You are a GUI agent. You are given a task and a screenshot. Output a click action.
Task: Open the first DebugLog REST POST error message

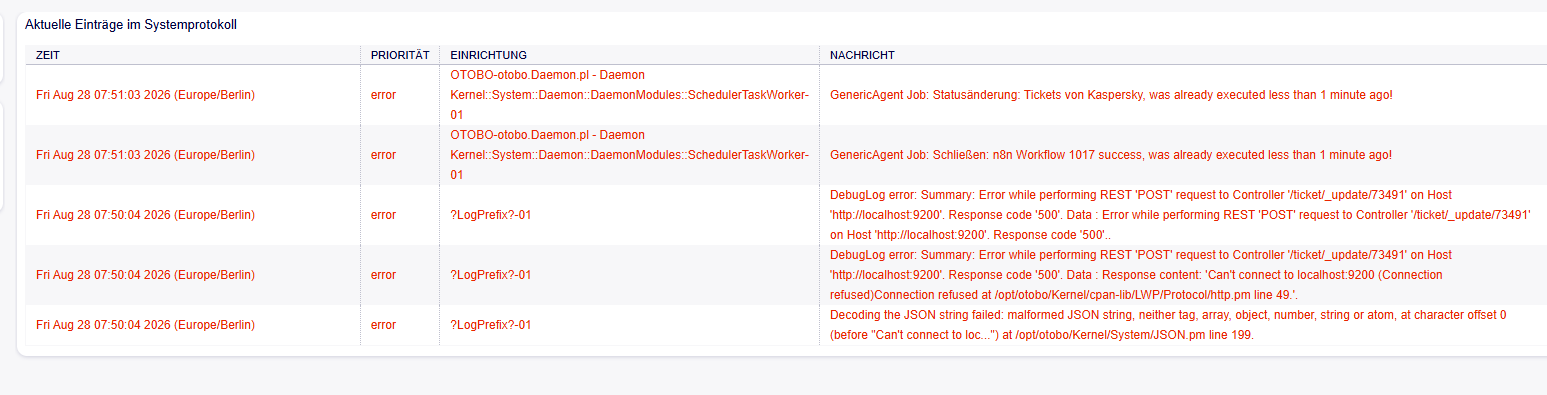pyautogui.click(x=1181, y=215)
